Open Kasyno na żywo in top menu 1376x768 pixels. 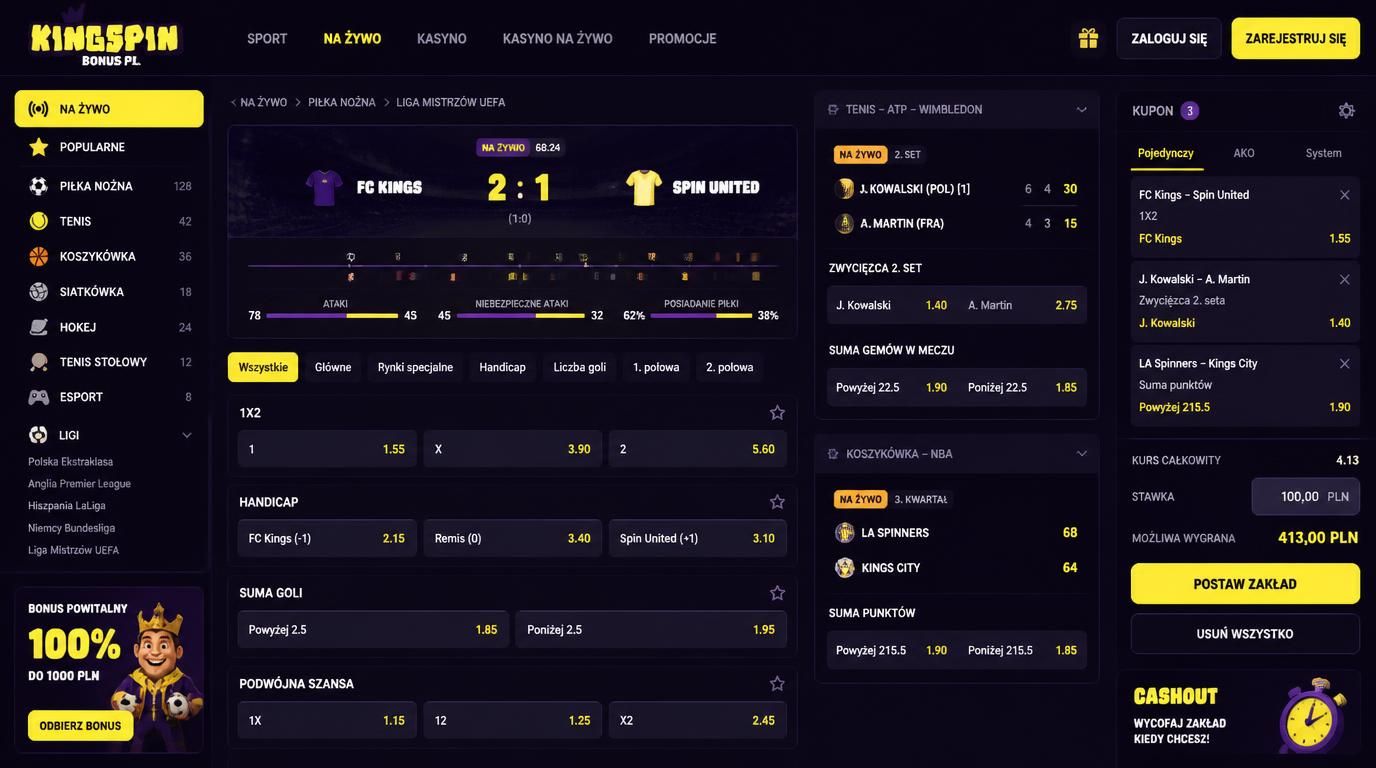pos(557,38)
